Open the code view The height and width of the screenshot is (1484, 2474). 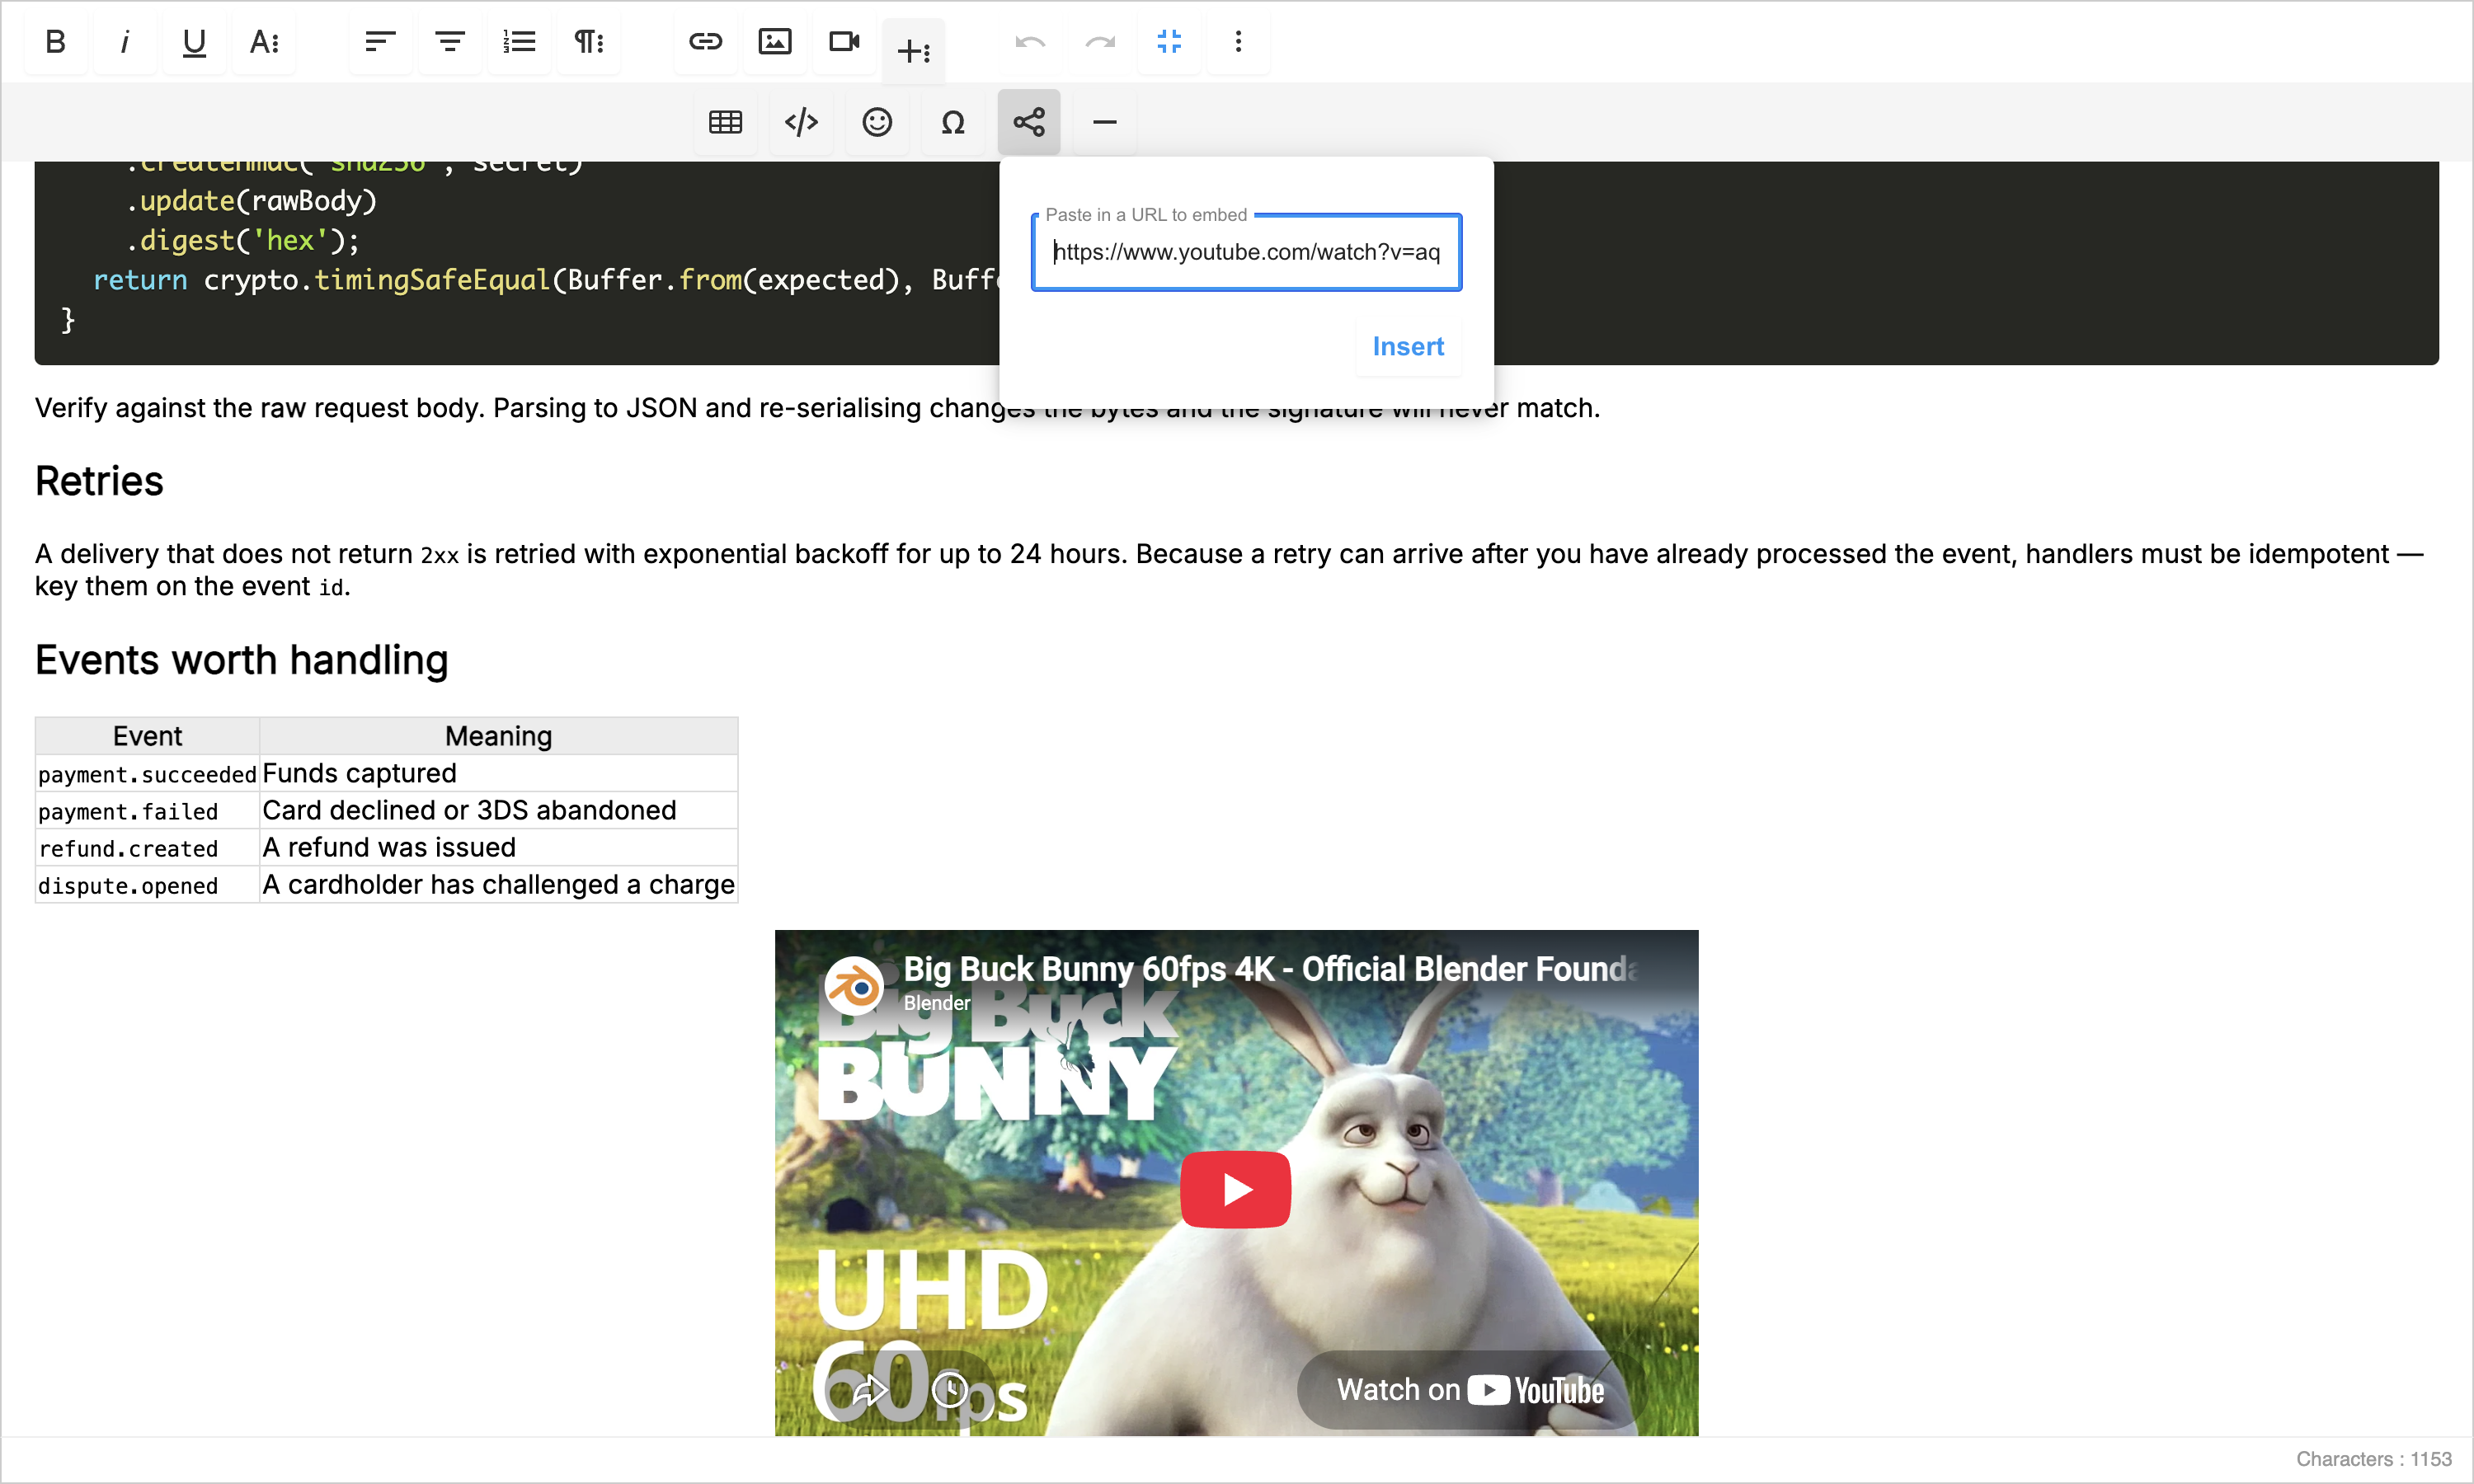tap(802, 122)
